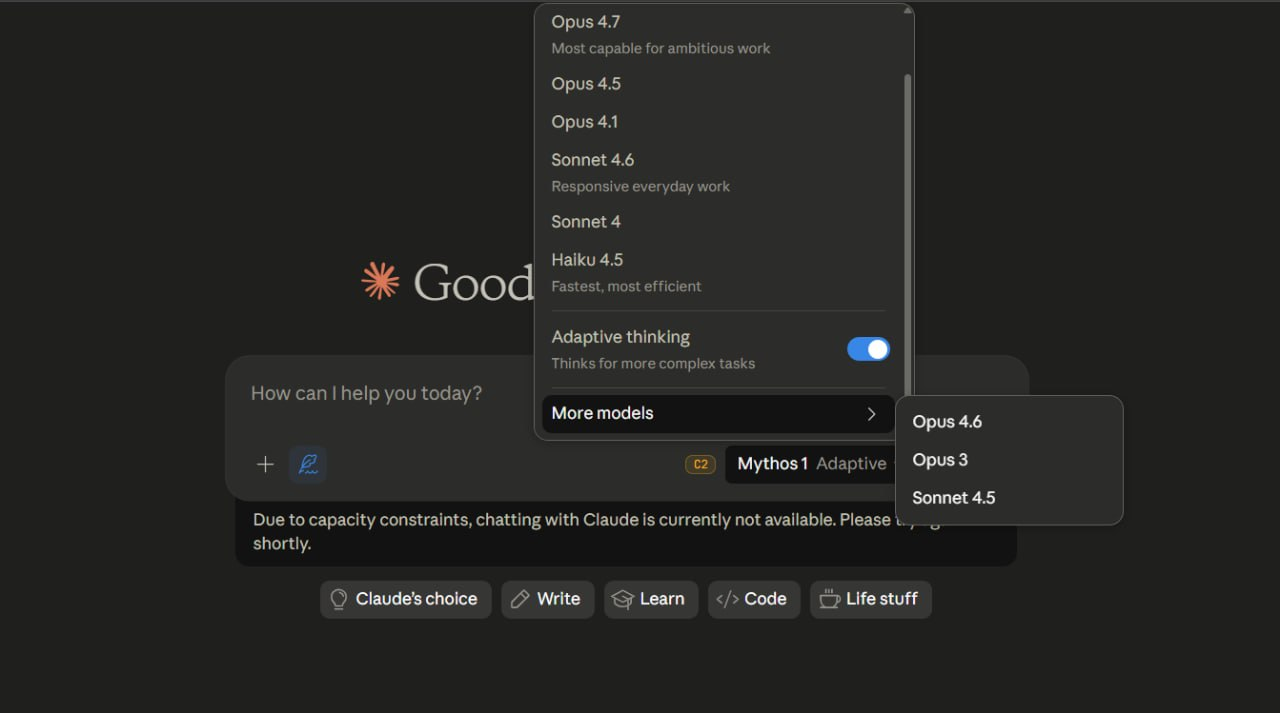1280x713 pixels.
Task: Click the Write suggestion chip
Action: pos(548,599)
